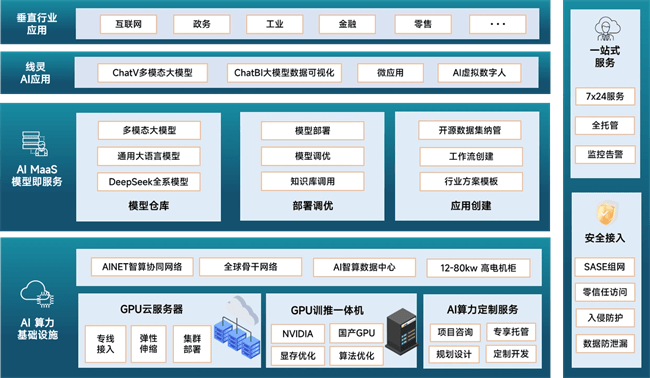The width and height of the screenshot is (650, 378).
Task: Click the GPU云服务器 blue server cluster icon
Action: tap(238, 327)
